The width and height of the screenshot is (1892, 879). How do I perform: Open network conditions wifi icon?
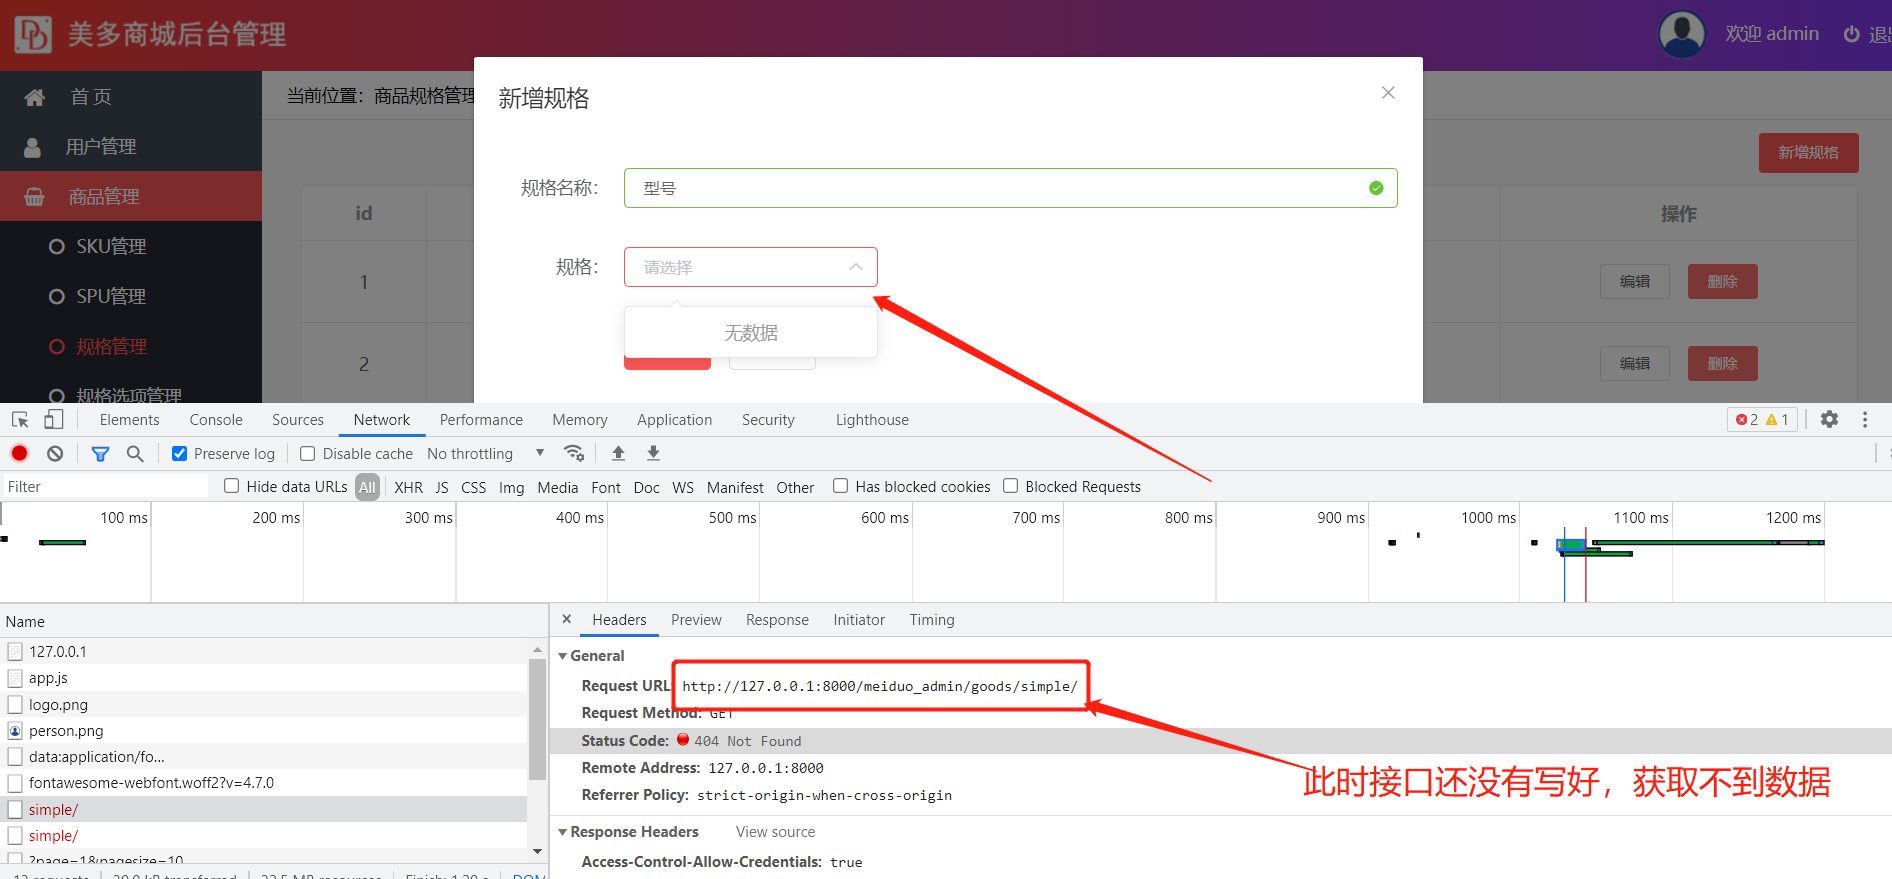pyautogui.click(x=573, y=453)
